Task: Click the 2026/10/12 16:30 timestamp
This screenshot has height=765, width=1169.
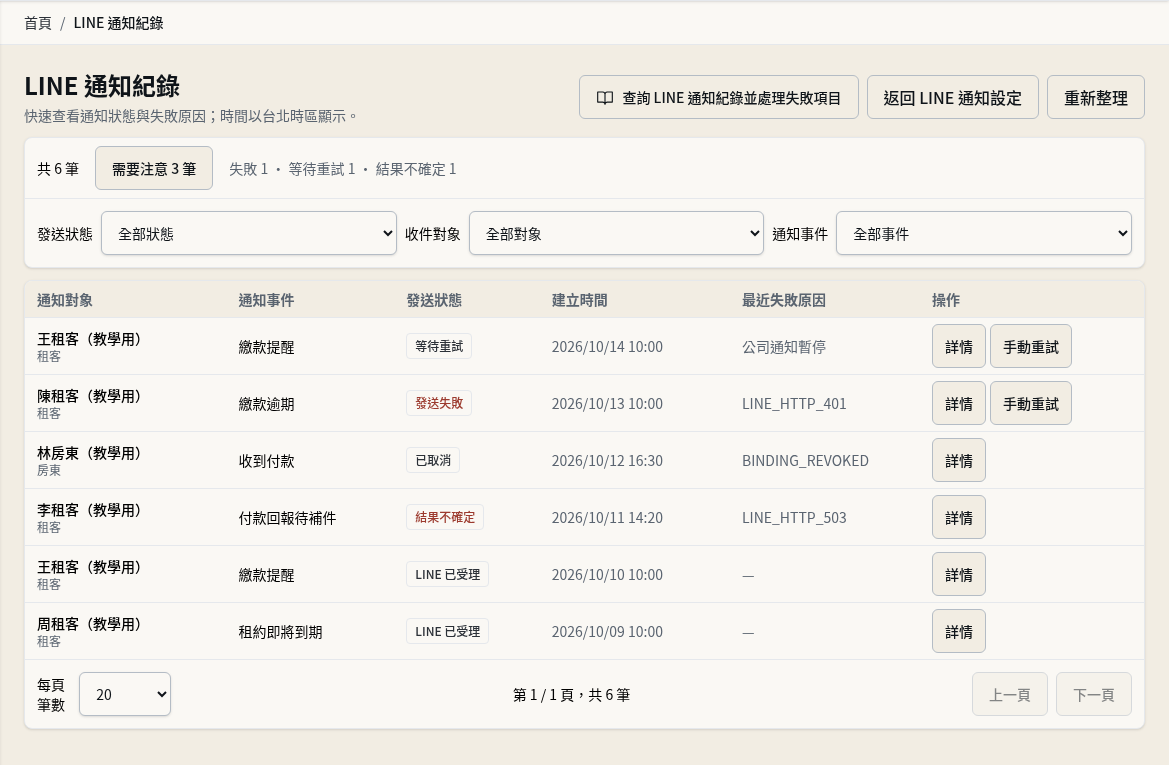Action: click(x=607, y=461)
